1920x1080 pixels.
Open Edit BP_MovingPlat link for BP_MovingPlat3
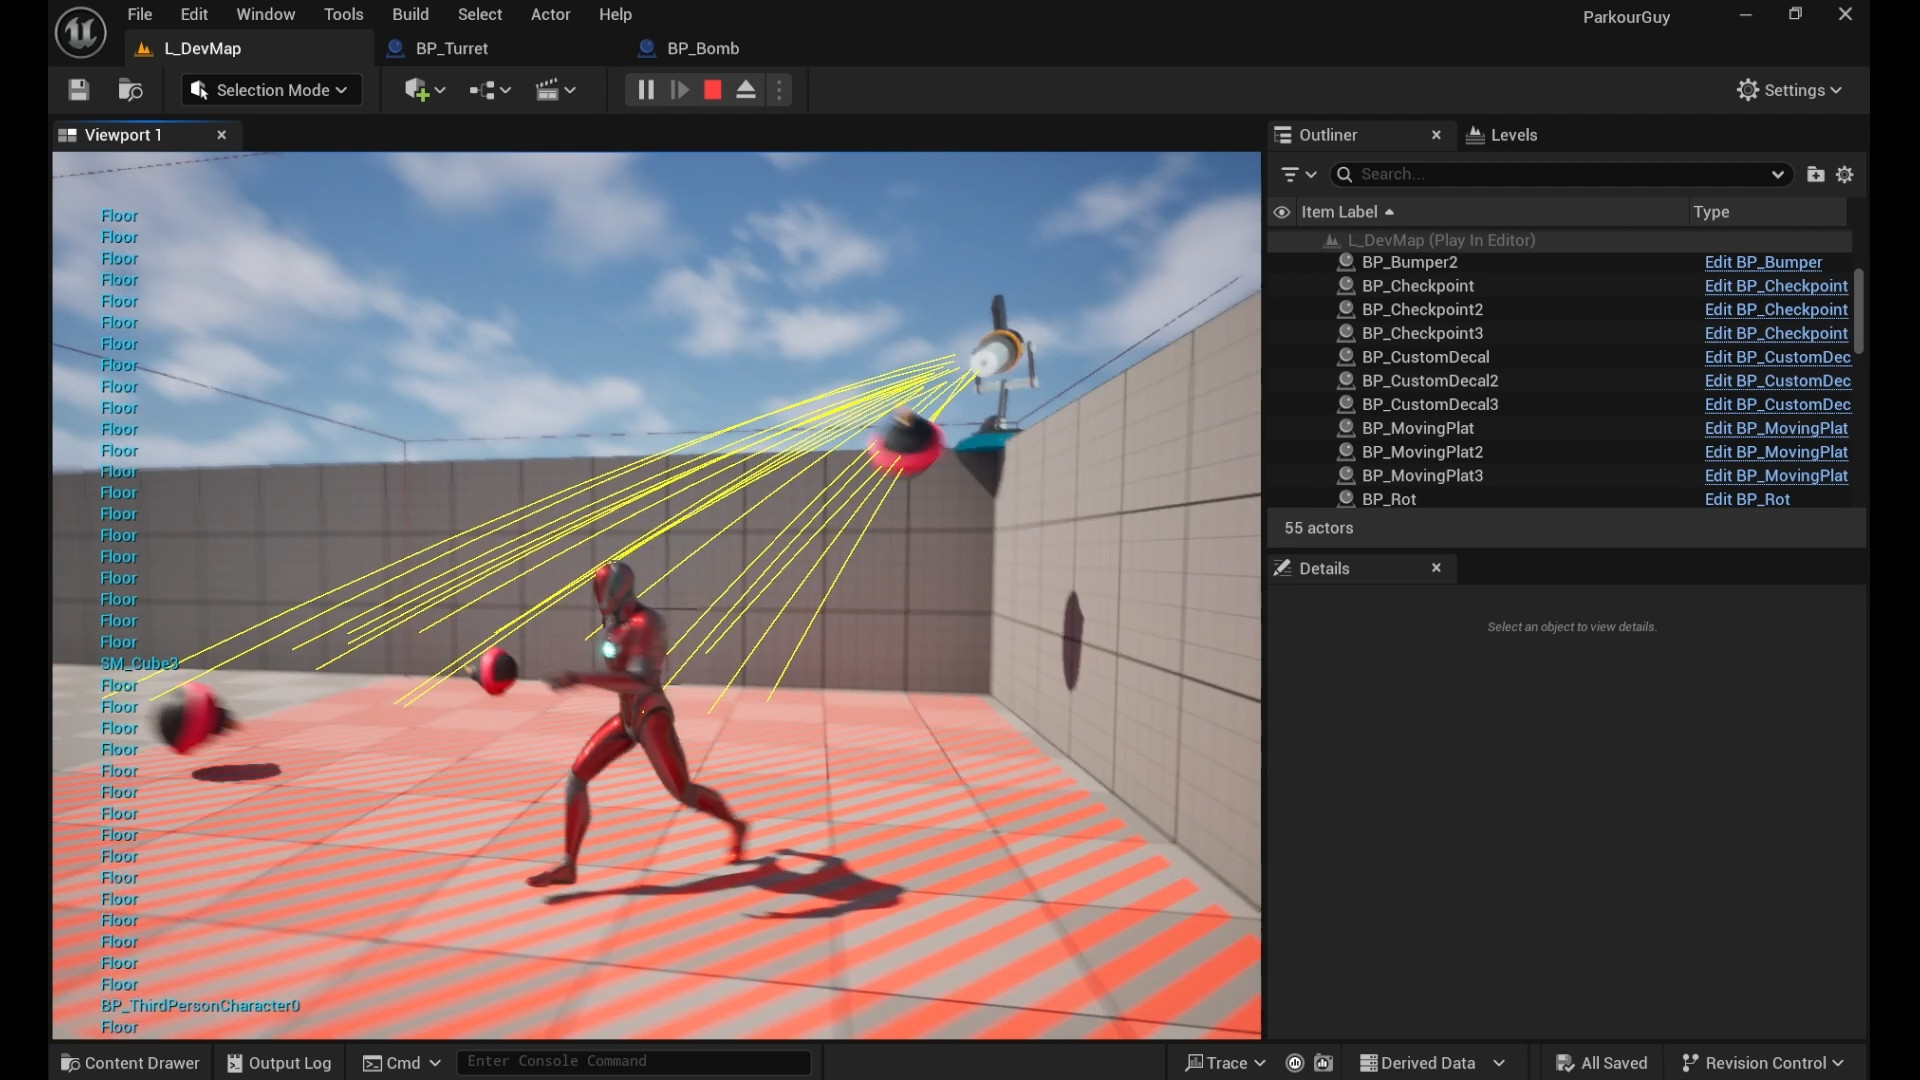tap(1776, 476)
